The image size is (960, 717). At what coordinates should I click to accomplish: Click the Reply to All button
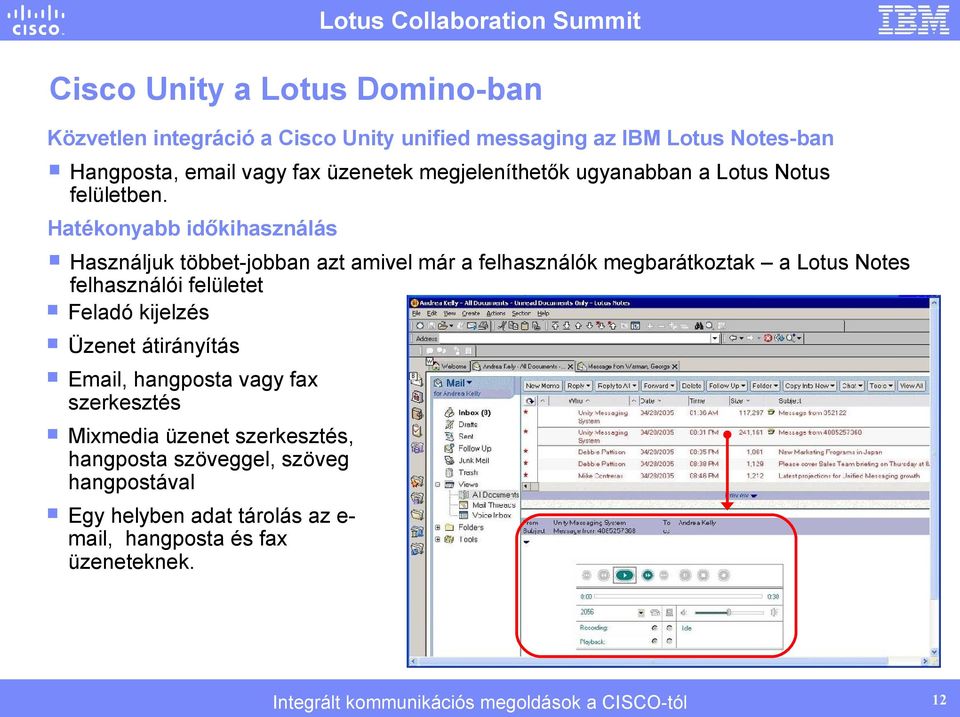tap(617, 386)
